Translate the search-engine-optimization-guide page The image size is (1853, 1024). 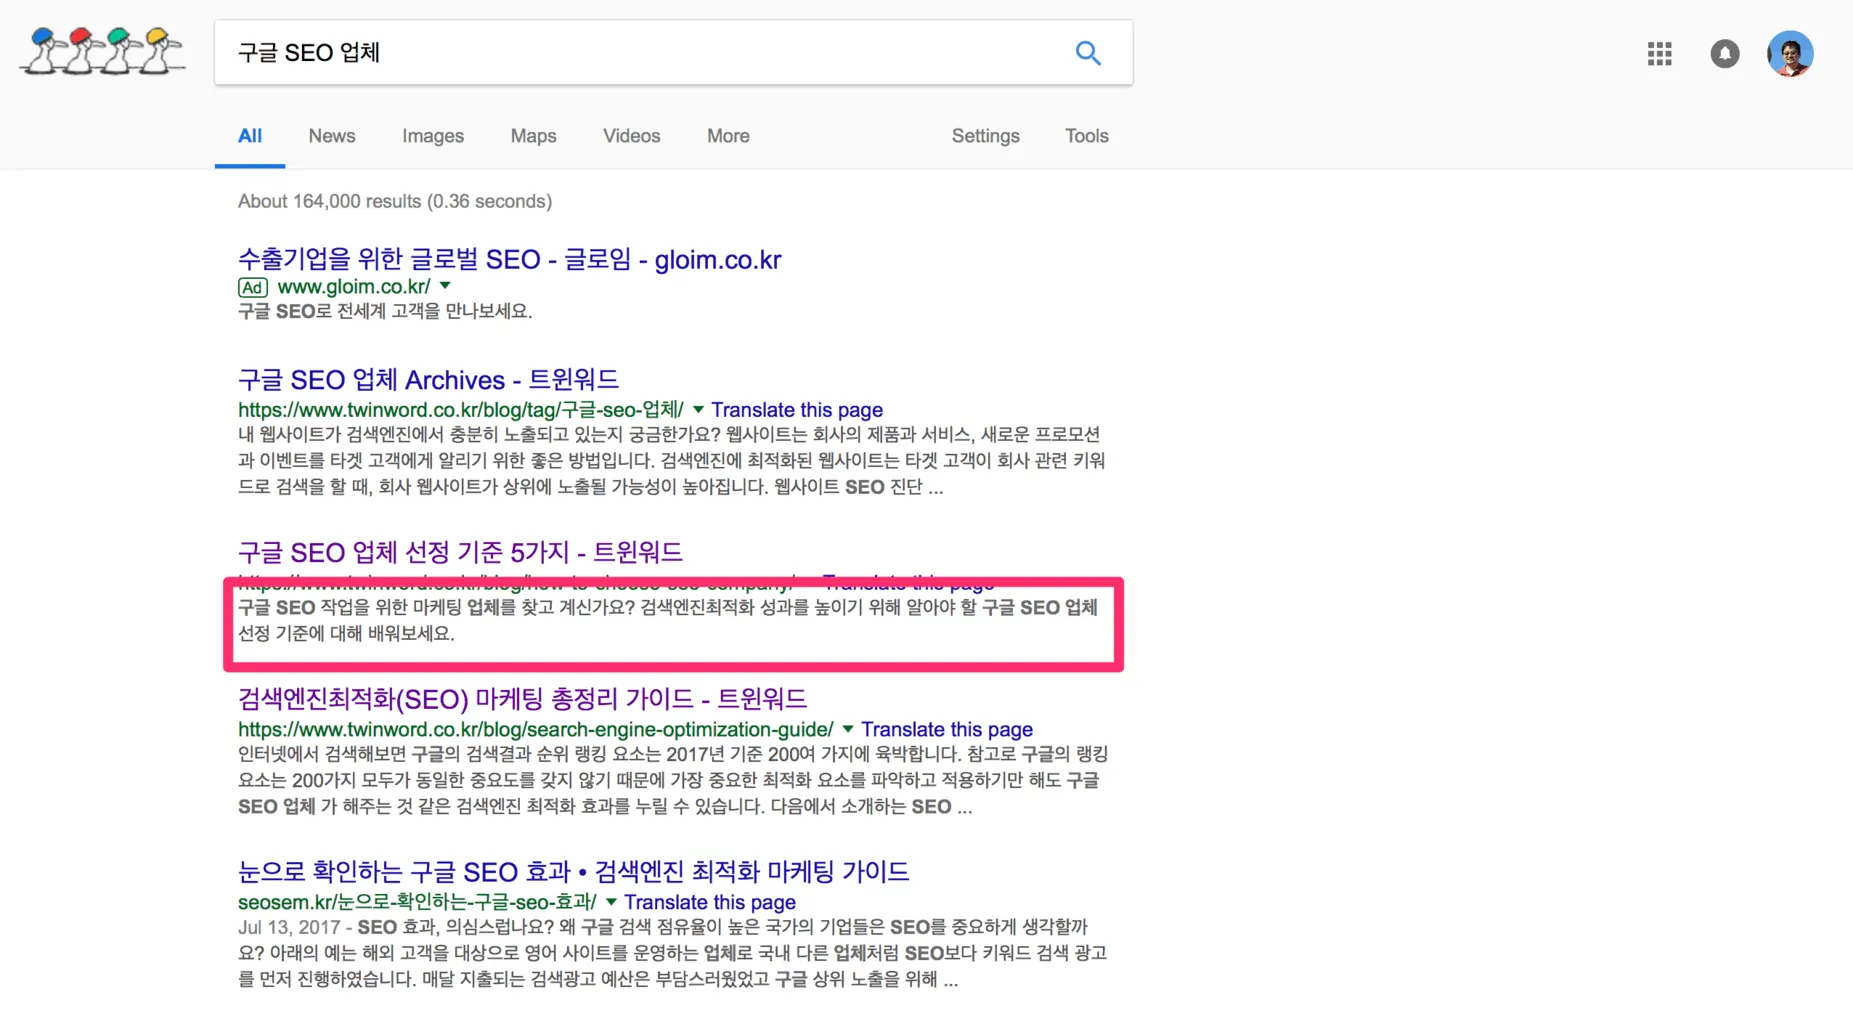coord(947,730)
